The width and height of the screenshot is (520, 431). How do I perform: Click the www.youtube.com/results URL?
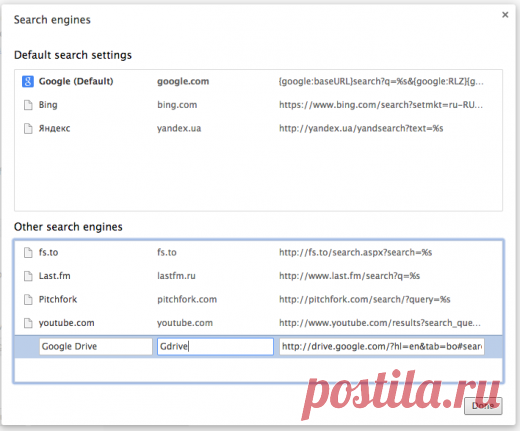tap(380, 323)
